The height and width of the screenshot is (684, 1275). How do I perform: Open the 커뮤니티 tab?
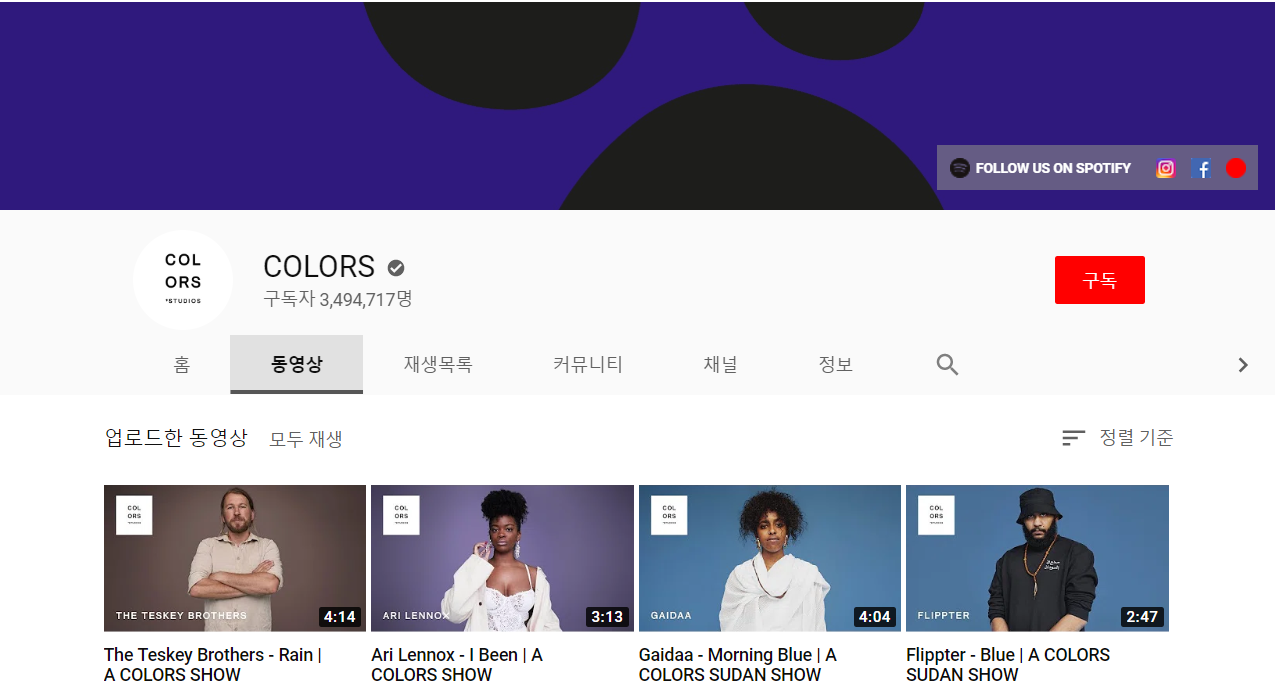(x=588, y=365)
